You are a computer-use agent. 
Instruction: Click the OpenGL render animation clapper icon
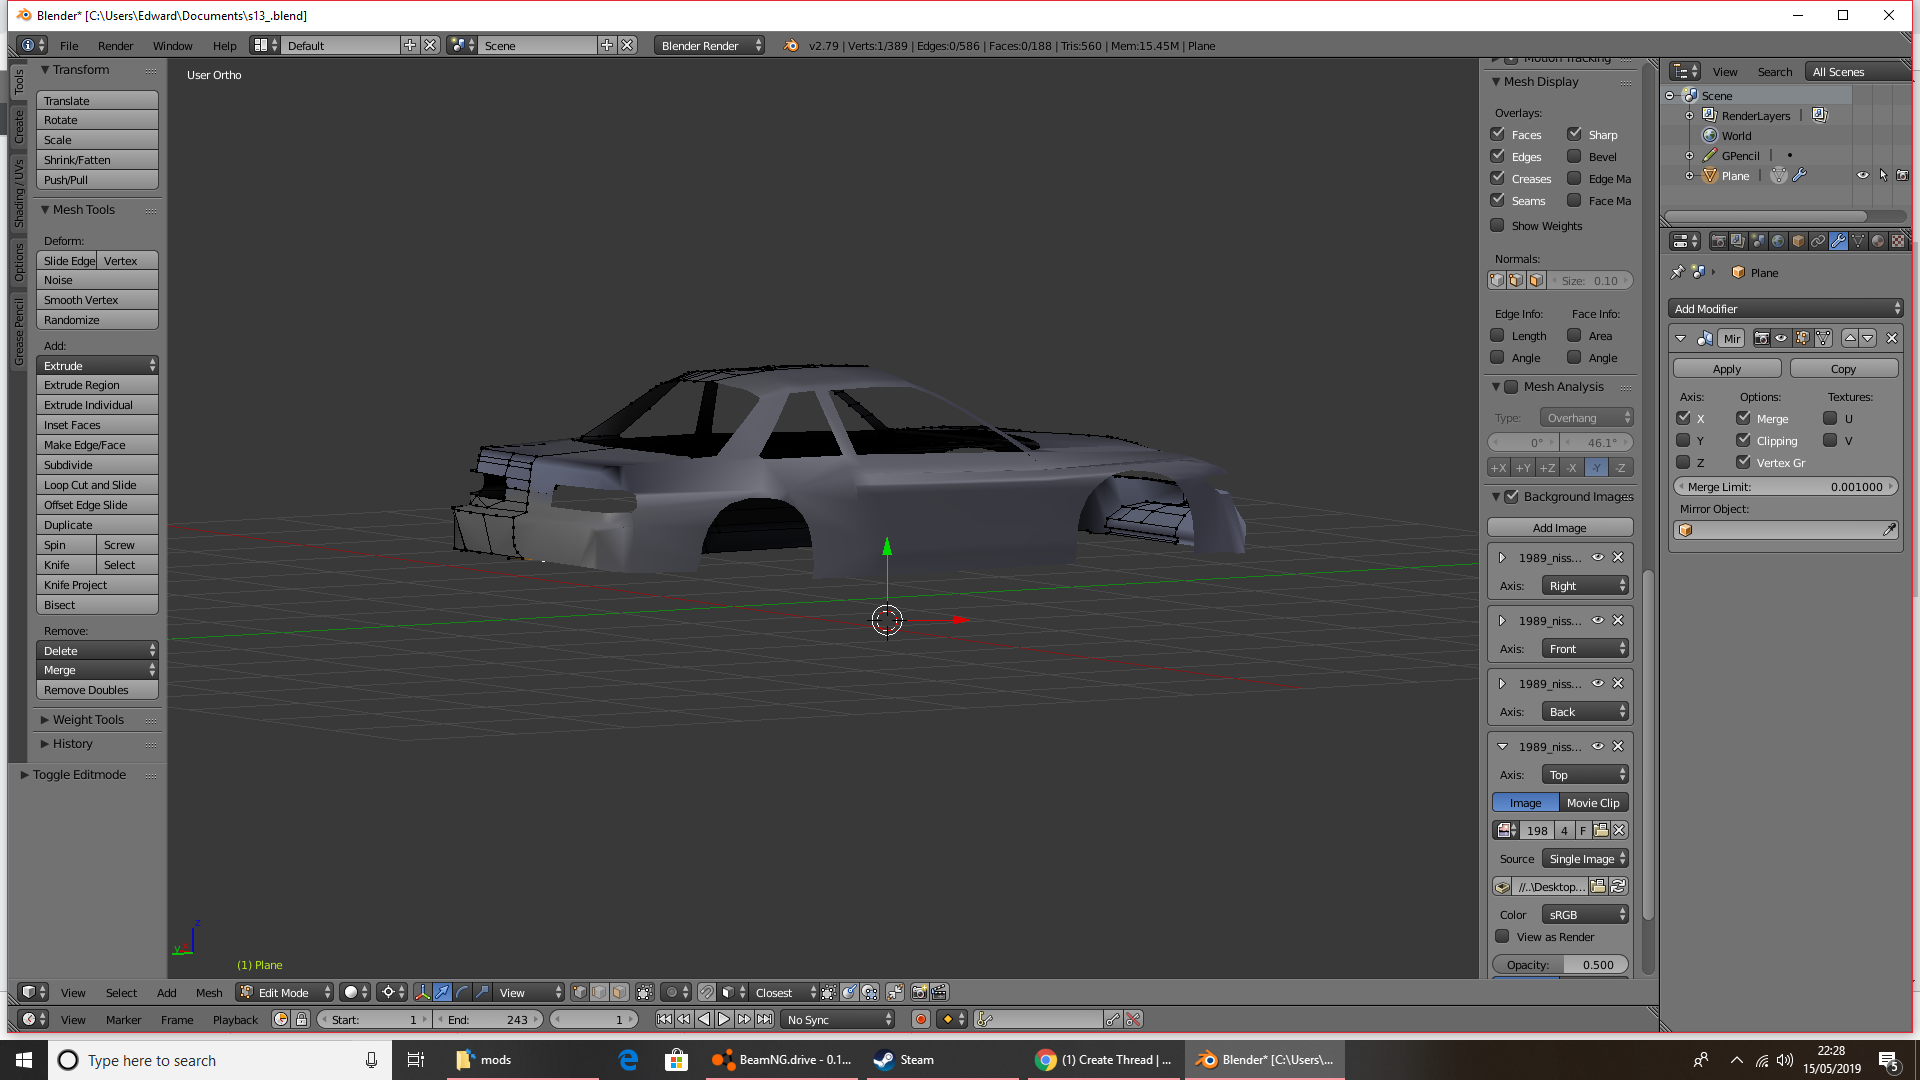pos(939,992)
